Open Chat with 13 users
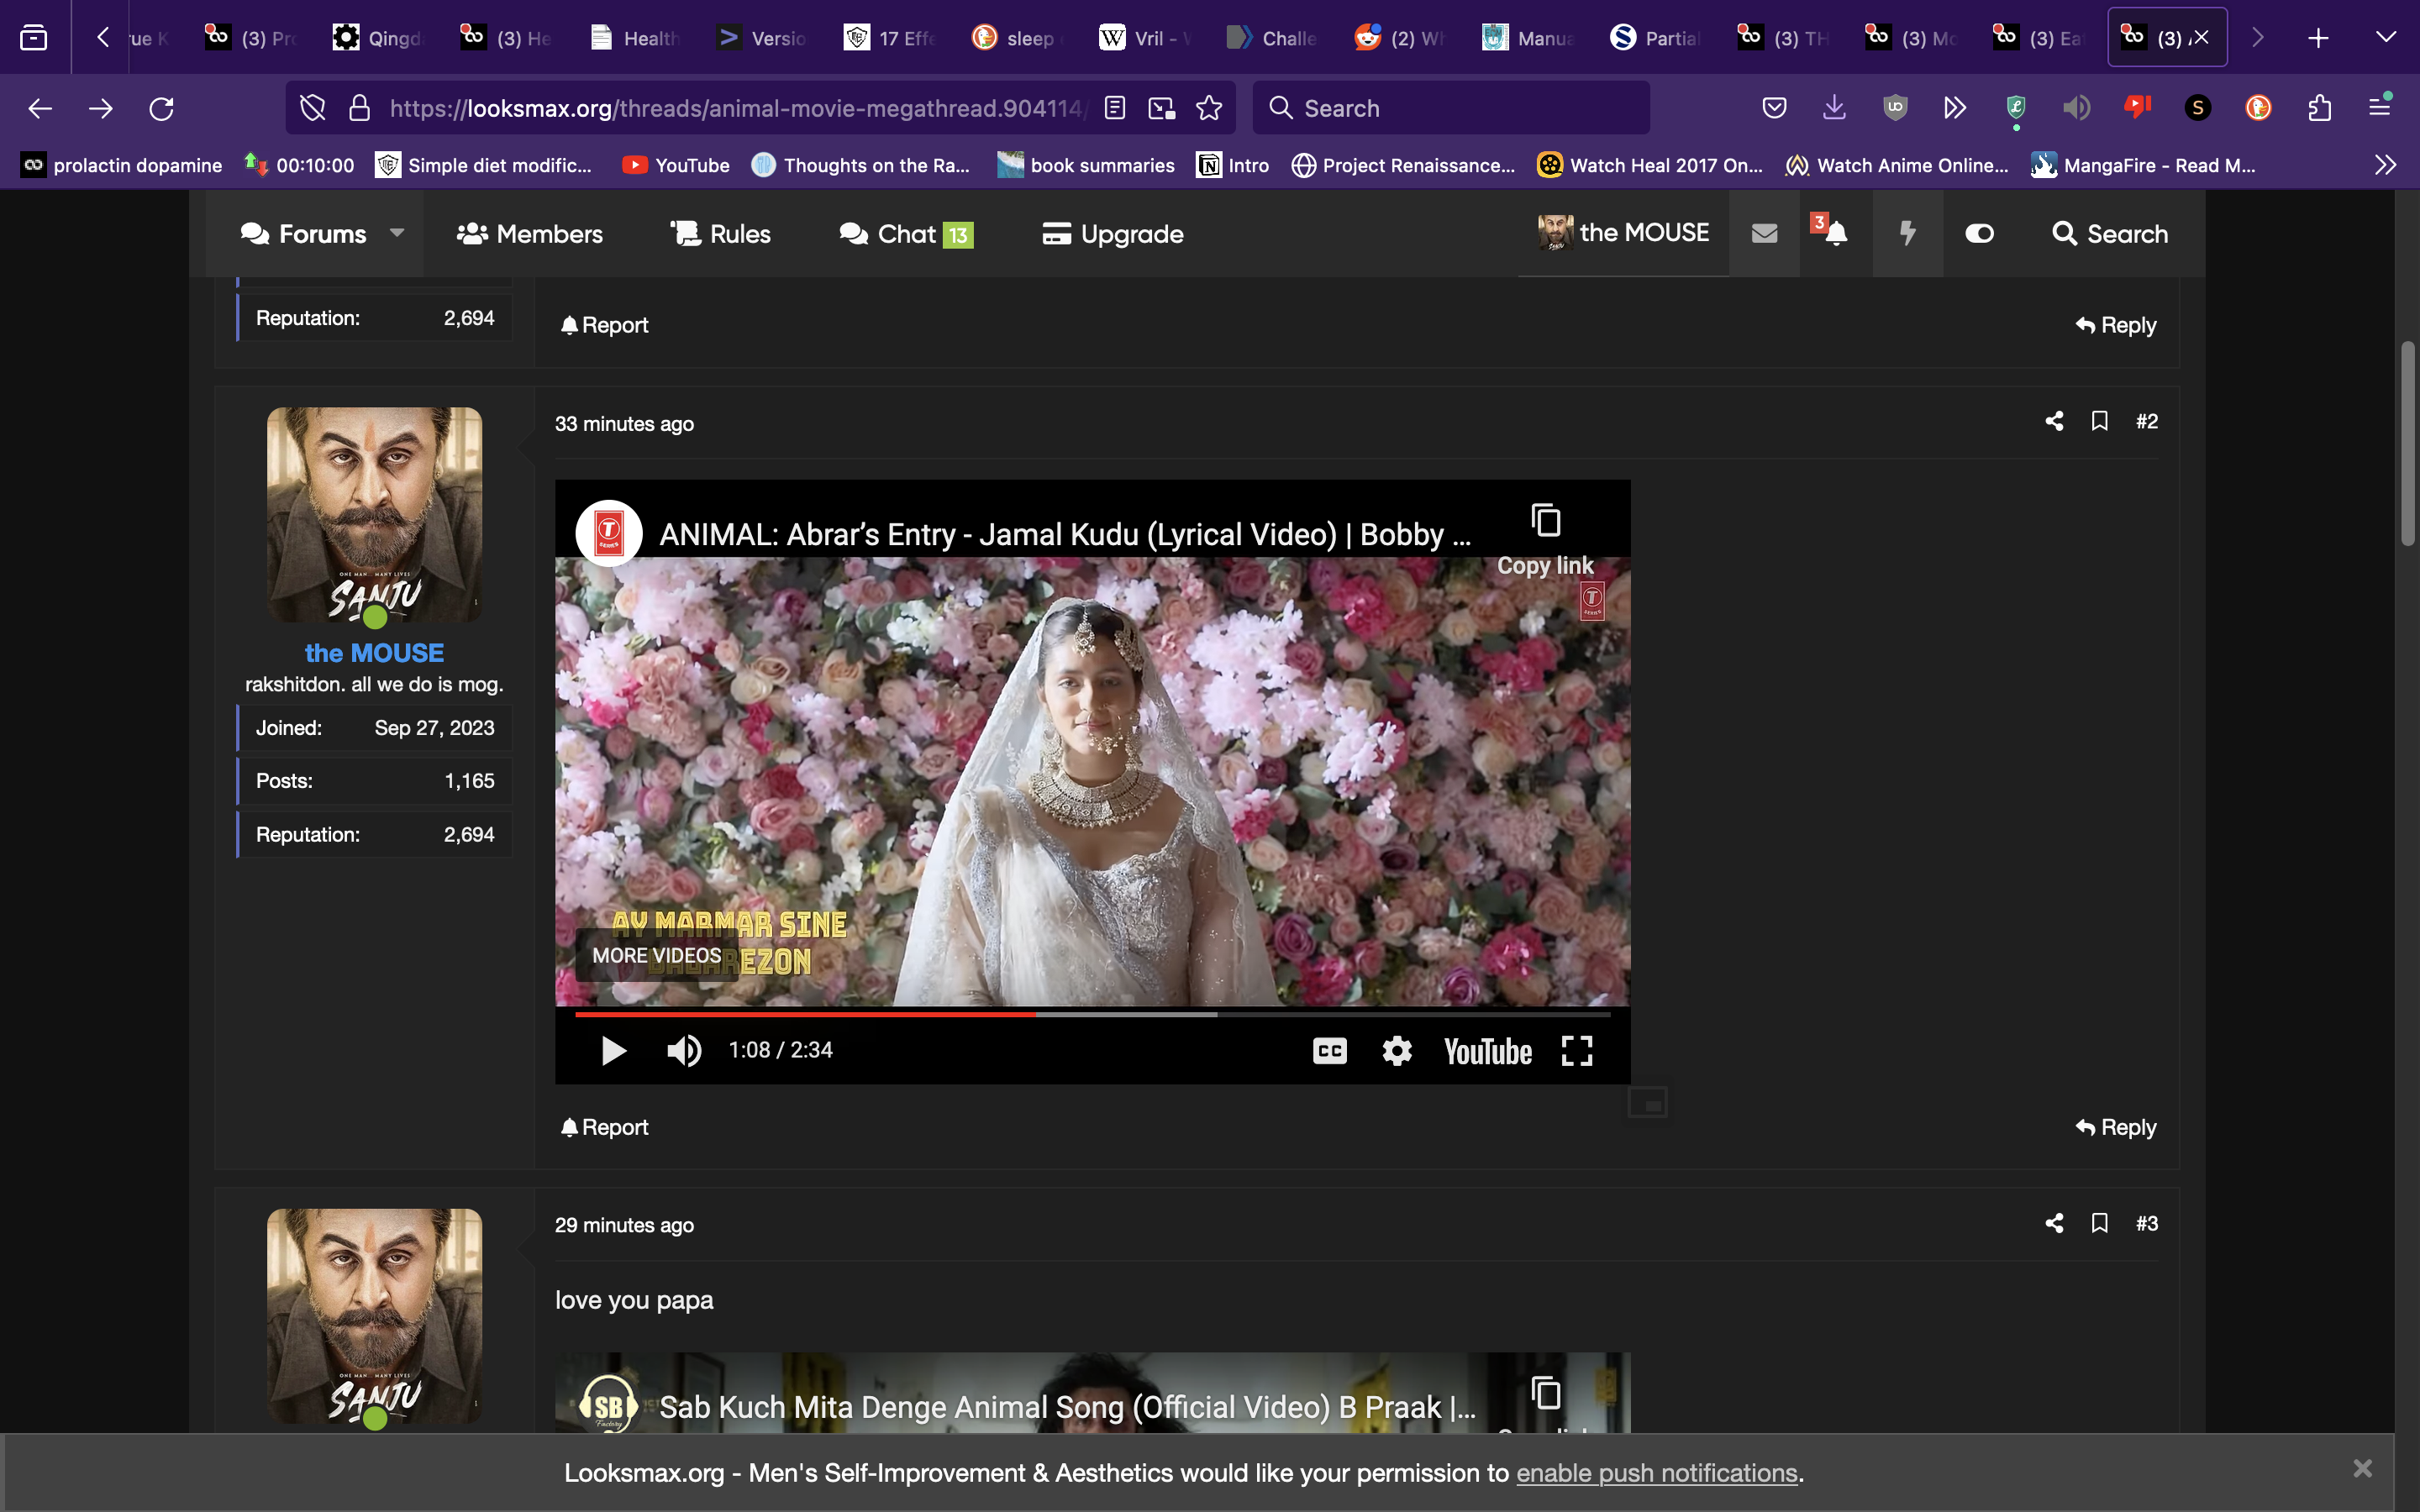 [906, 234]
